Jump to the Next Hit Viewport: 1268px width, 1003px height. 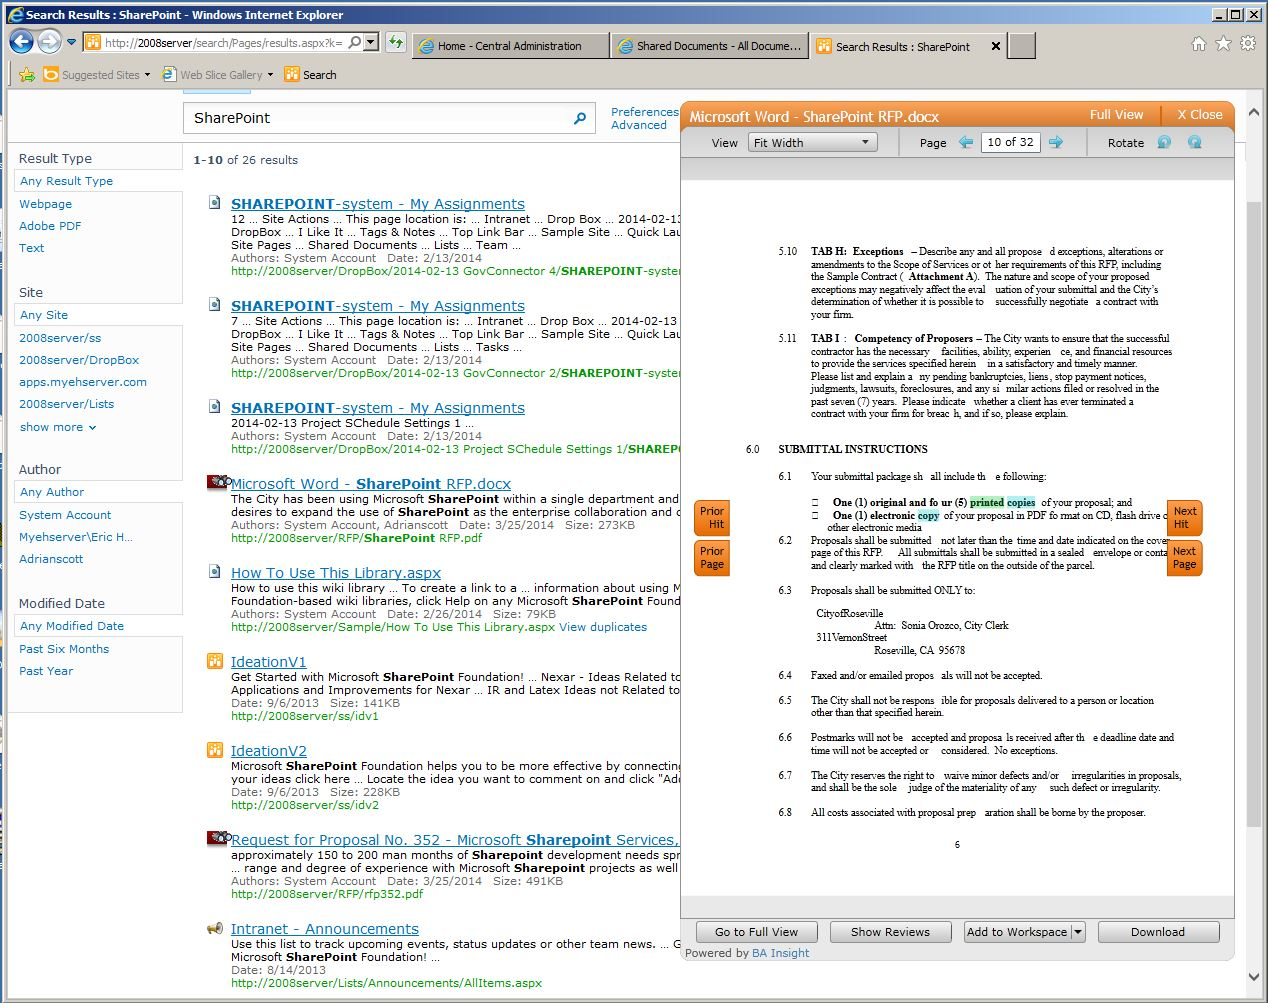tap(1185, 517)
